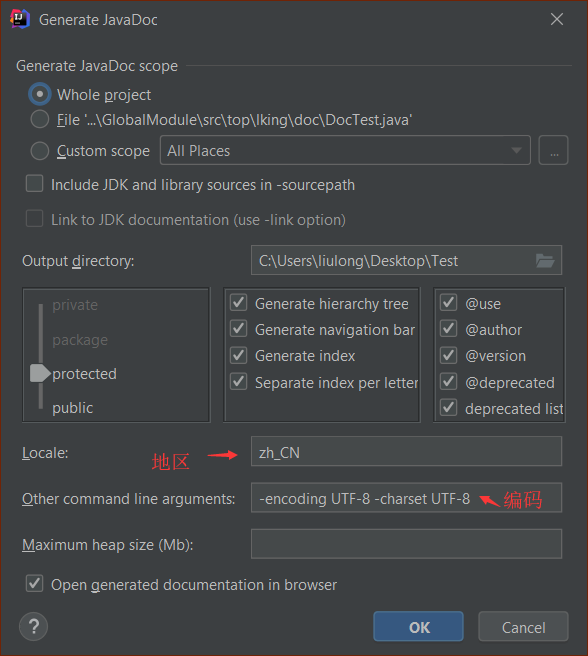The width and height of the screenshot is (588, 656).
Task: Set visibility slider to public level
Action: [x=72, y=408]
